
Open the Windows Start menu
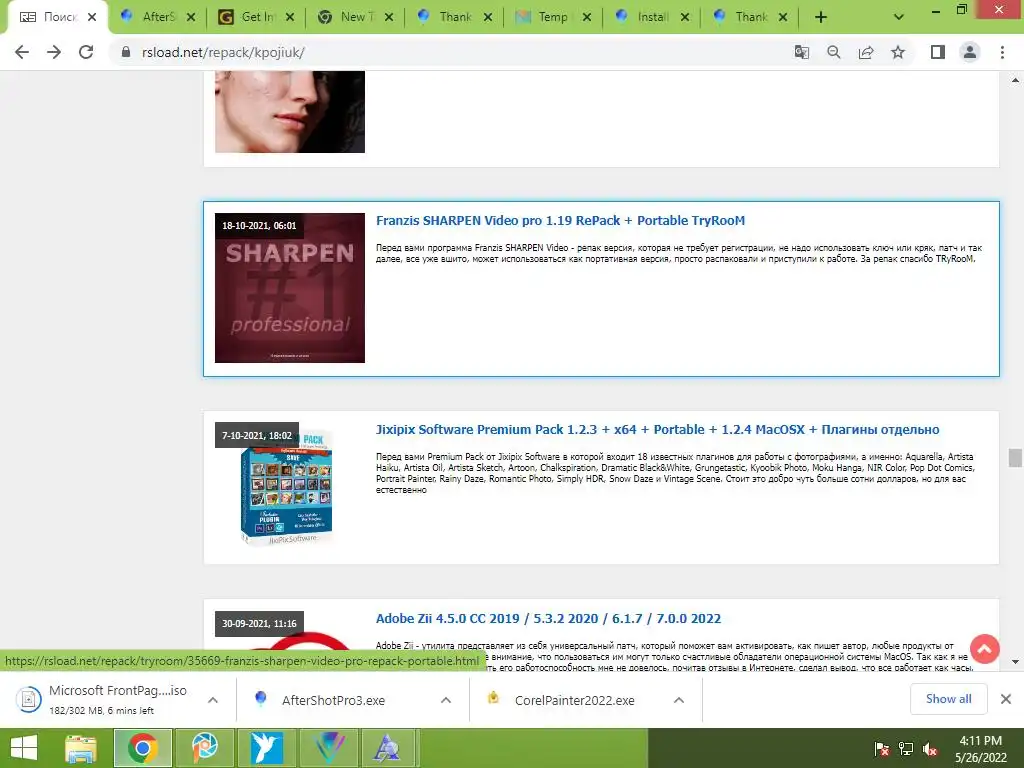click(x=24, y=748)
